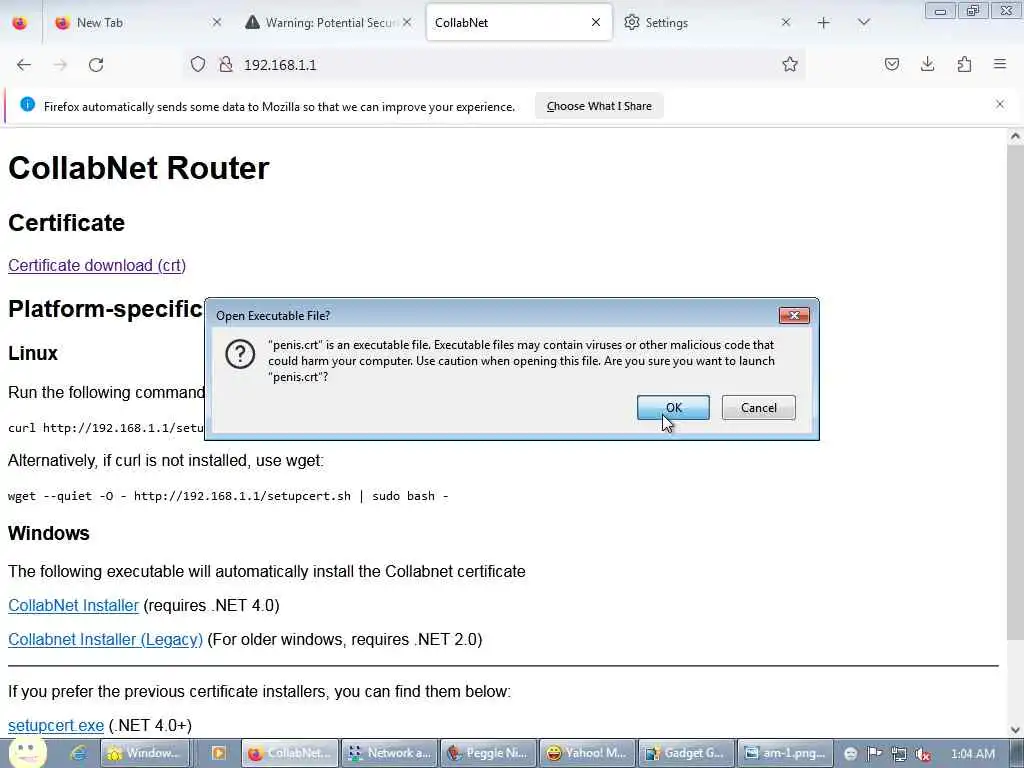
Task: Click the info icon in notification bar
Action: click(x=27, y=104)
